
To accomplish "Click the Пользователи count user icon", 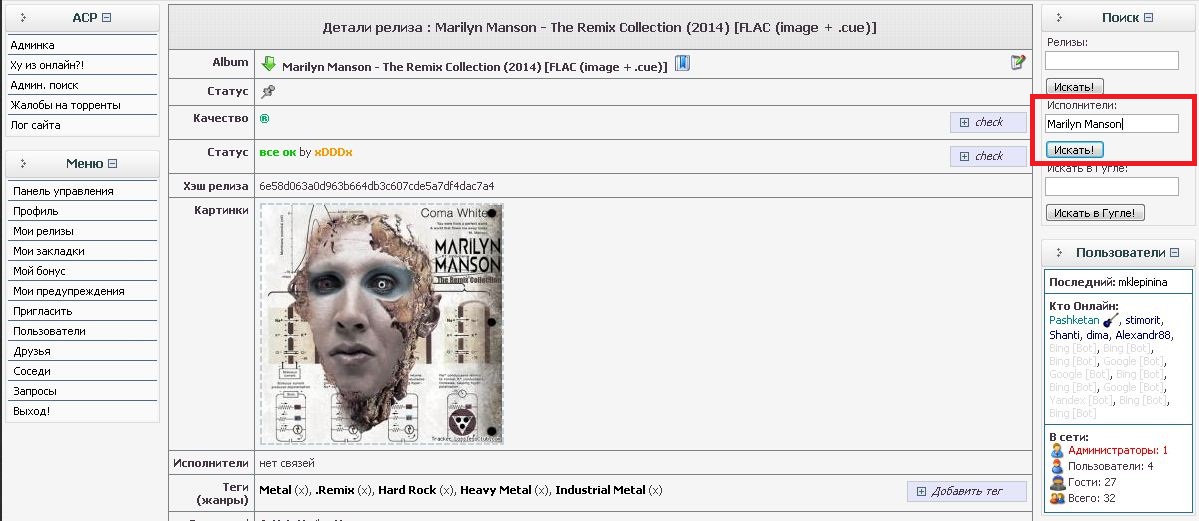I will (x=1058, y=466).
